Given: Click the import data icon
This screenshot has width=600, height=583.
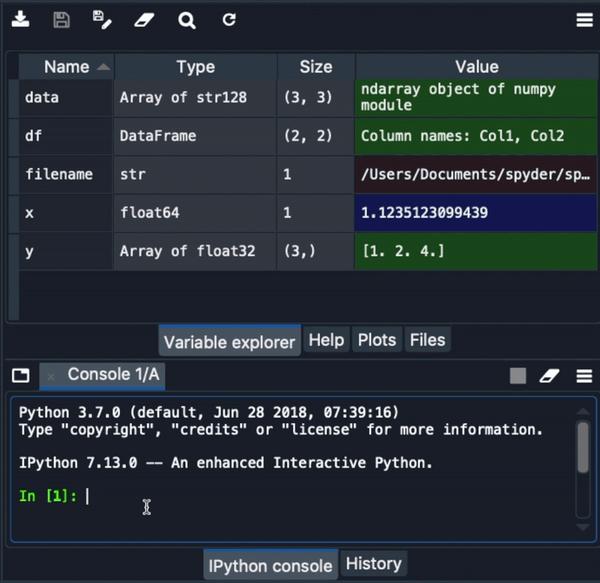Looking at the screenshot, I should pyautogui.click(x=20, y=19).
